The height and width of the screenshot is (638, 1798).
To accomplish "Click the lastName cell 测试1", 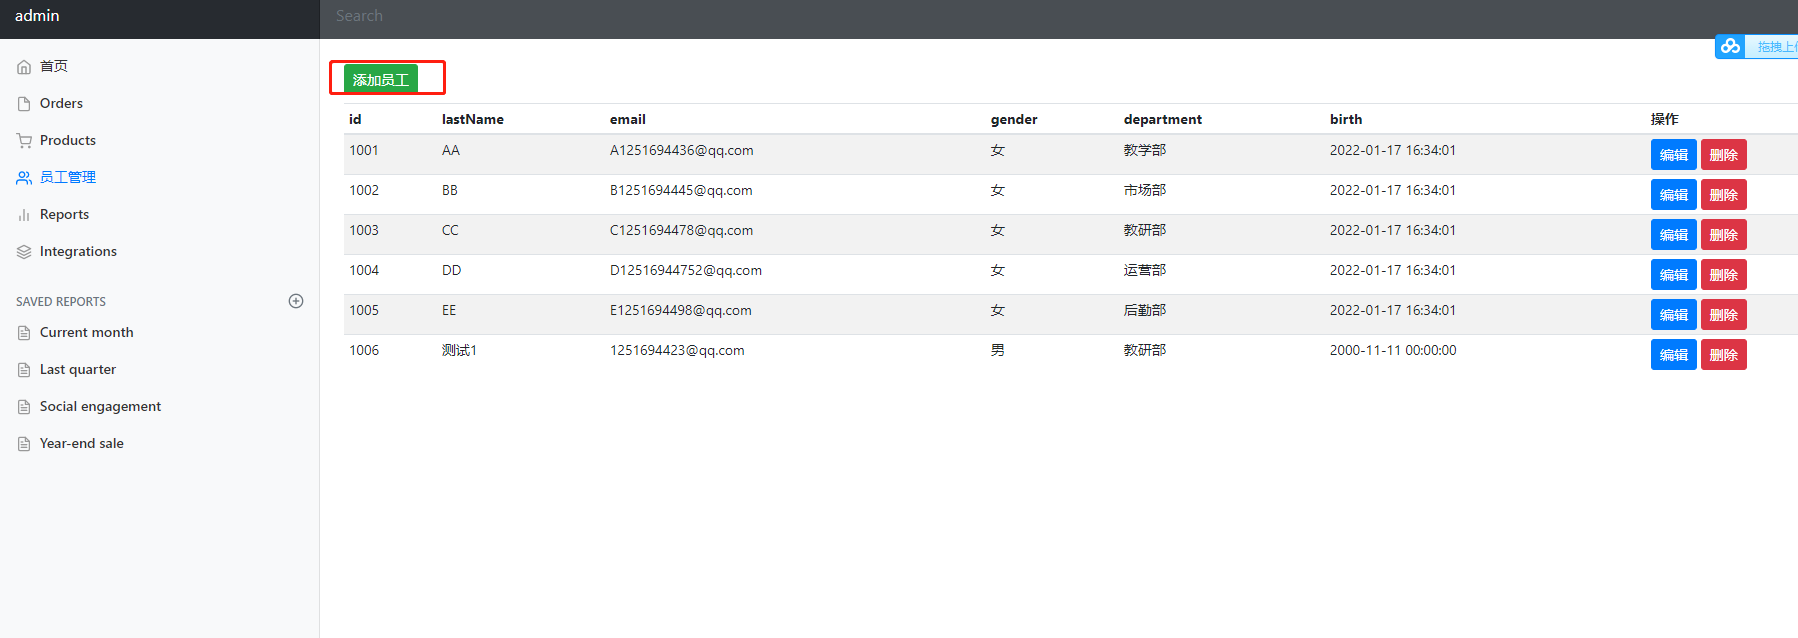I will point(459,350).
